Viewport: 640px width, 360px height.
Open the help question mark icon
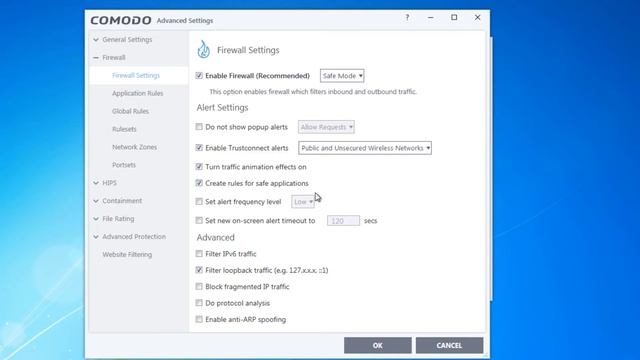click(407, 18)
